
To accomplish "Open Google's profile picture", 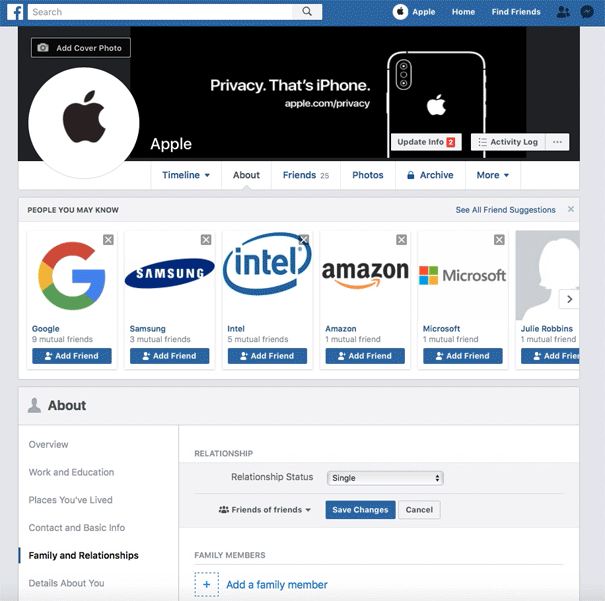I will pos(72,276).
